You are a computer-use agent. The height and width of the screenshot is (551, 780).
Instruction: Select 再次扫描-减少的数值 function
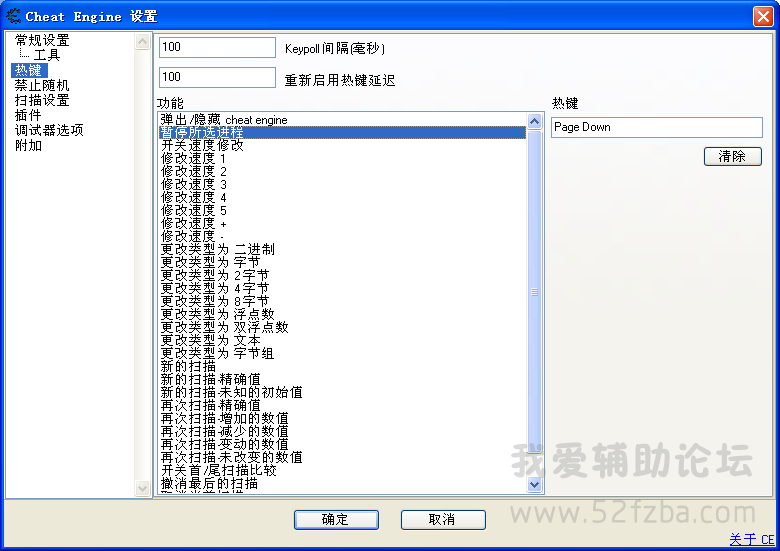(342, 431)
